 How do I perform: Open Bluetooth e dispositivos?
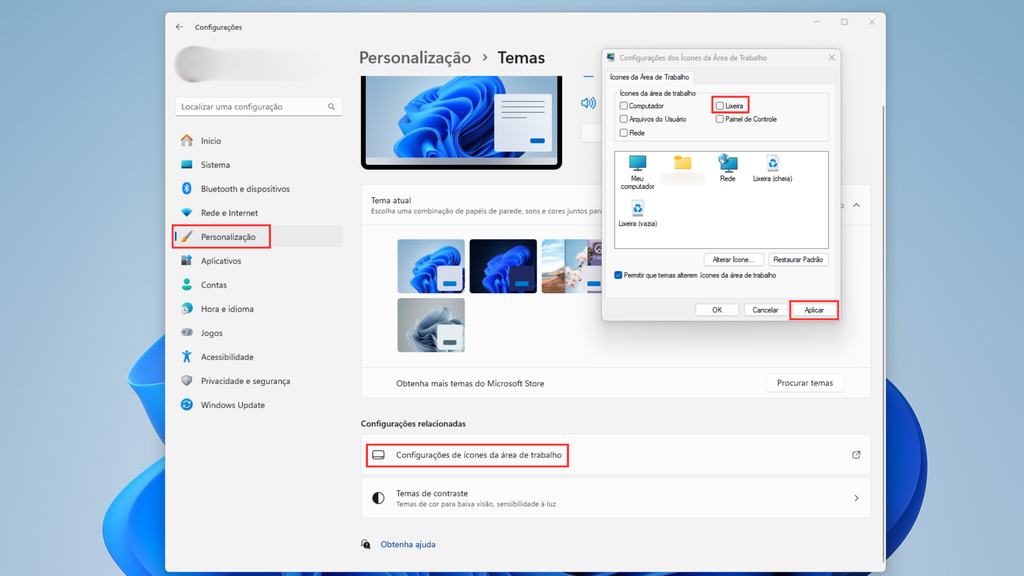[259, 189]
